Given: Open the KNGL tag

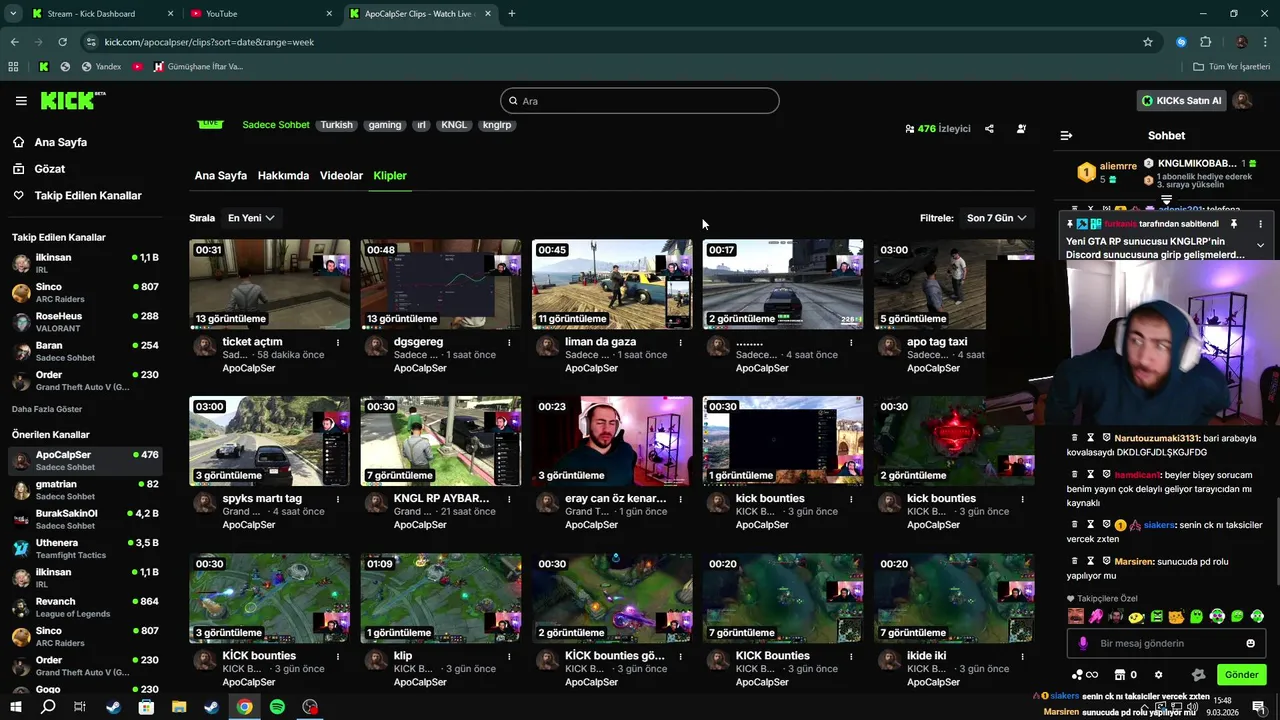Looking at the screenshot, I should tap(454, 125).
